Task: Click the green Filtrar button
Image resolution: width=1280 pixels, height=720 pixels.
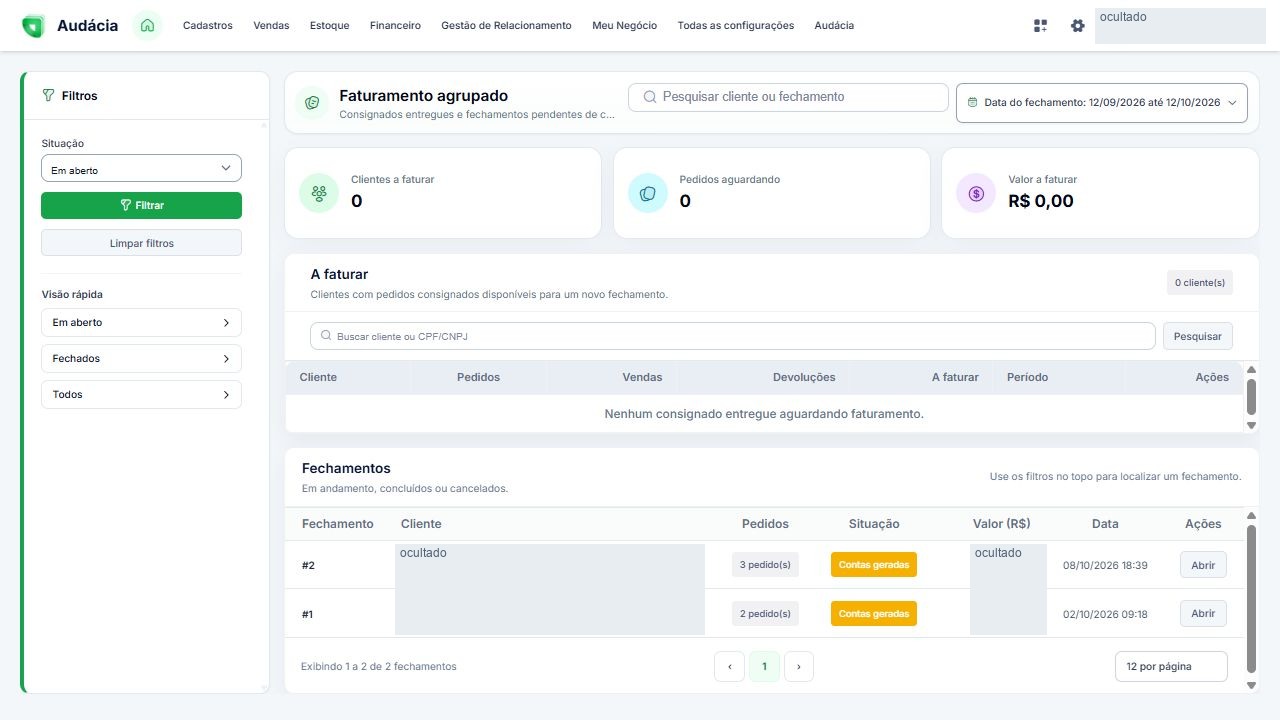Action: click(141, 205)
